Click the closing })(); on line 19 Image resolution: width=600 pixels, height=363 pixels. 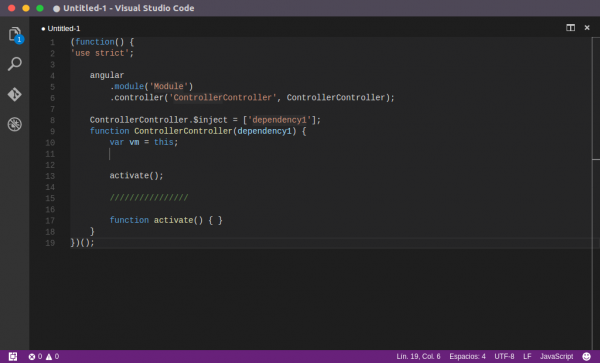click(x=82, y=243)
